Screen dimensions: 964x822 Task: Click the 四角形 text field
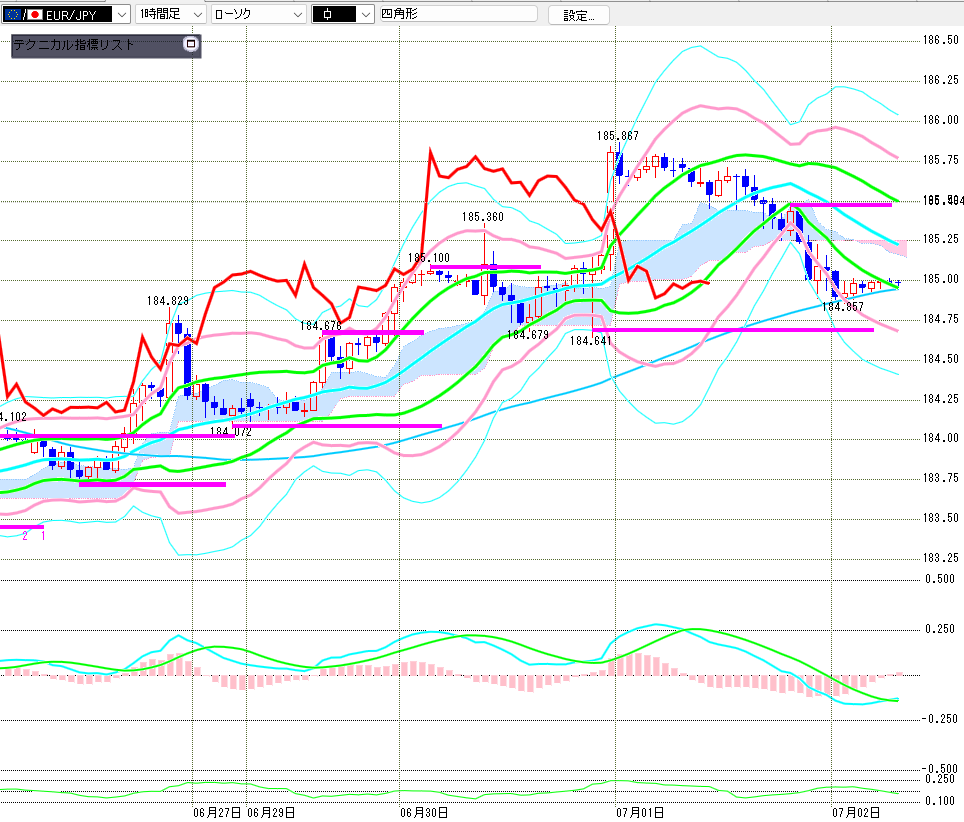[459, 14]
